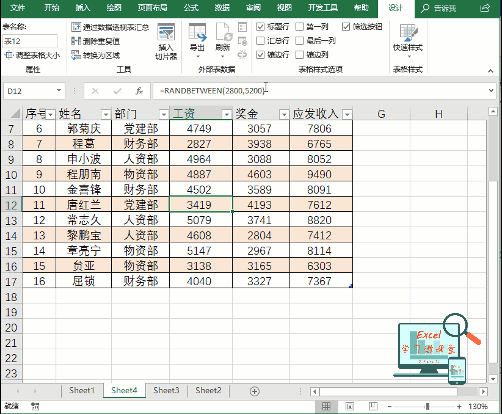Click Resize Table icon
Image resolution: width=502 pixels, height=414 pixels.
9,55
